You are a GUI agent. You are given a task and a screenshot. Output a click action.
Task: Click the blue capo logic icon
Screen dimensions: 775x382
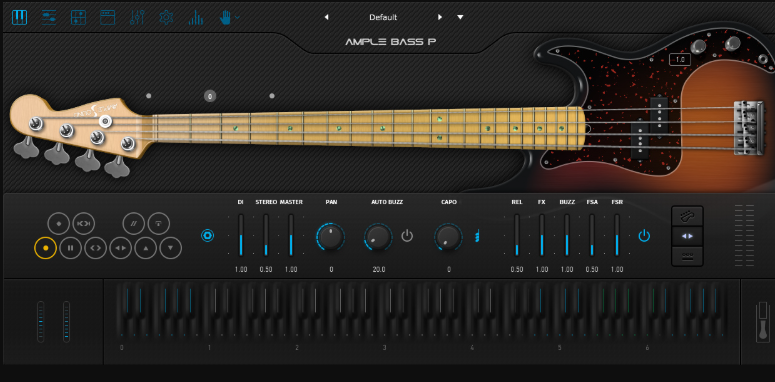coord(477,236)
